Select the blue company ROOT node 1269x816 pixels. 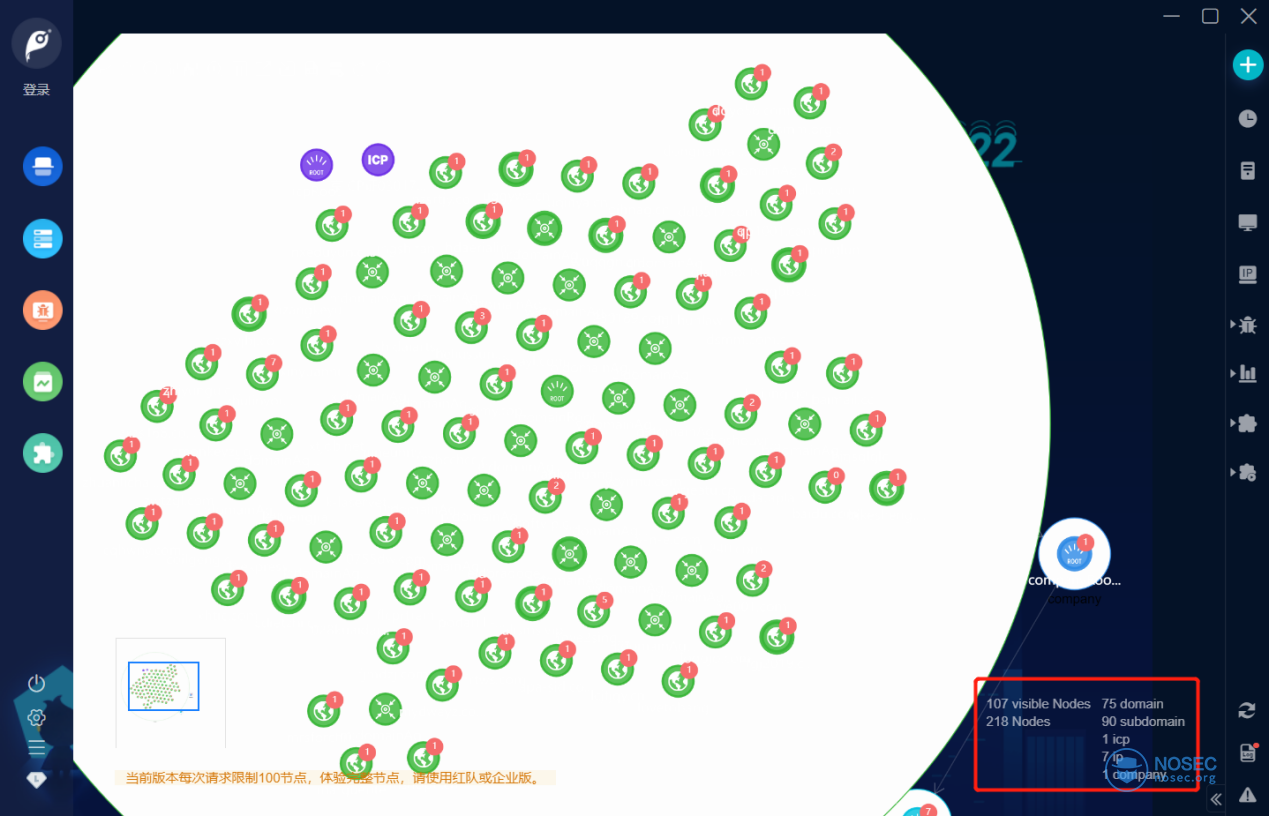click(1074, 553)
